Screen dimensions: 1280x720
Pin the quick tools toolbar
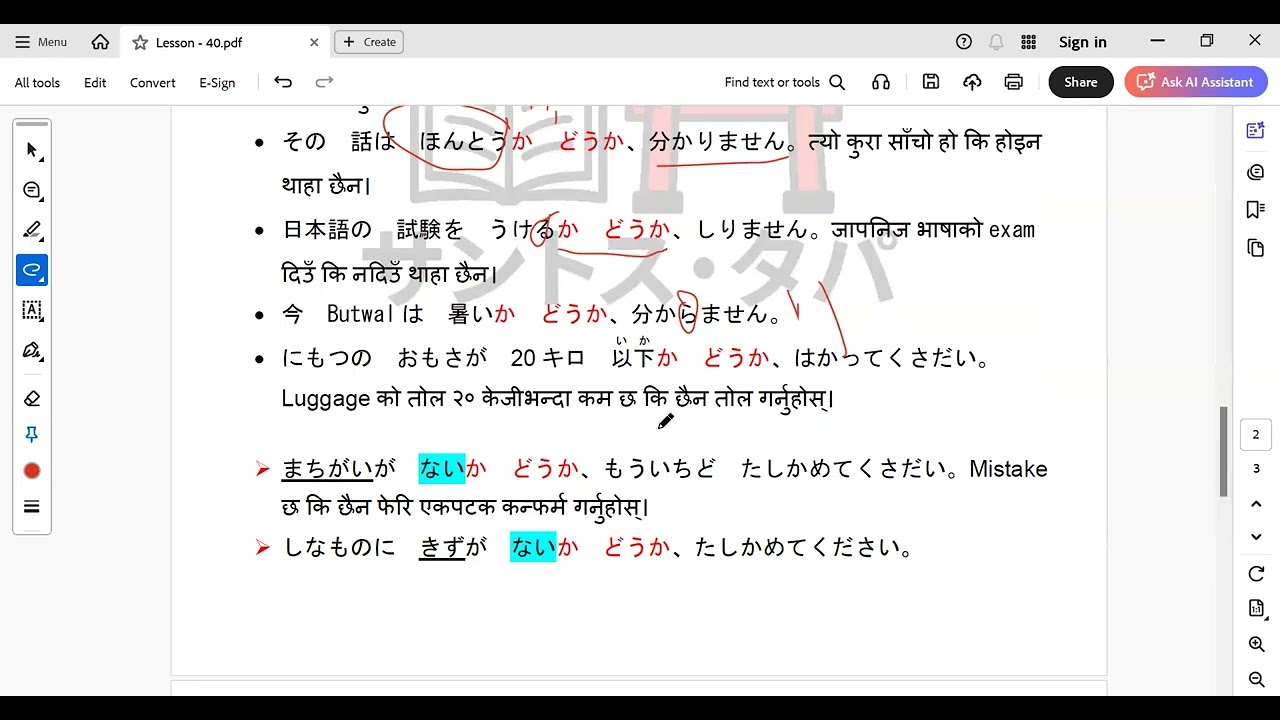pyautogui.click(x=32, y=434)
